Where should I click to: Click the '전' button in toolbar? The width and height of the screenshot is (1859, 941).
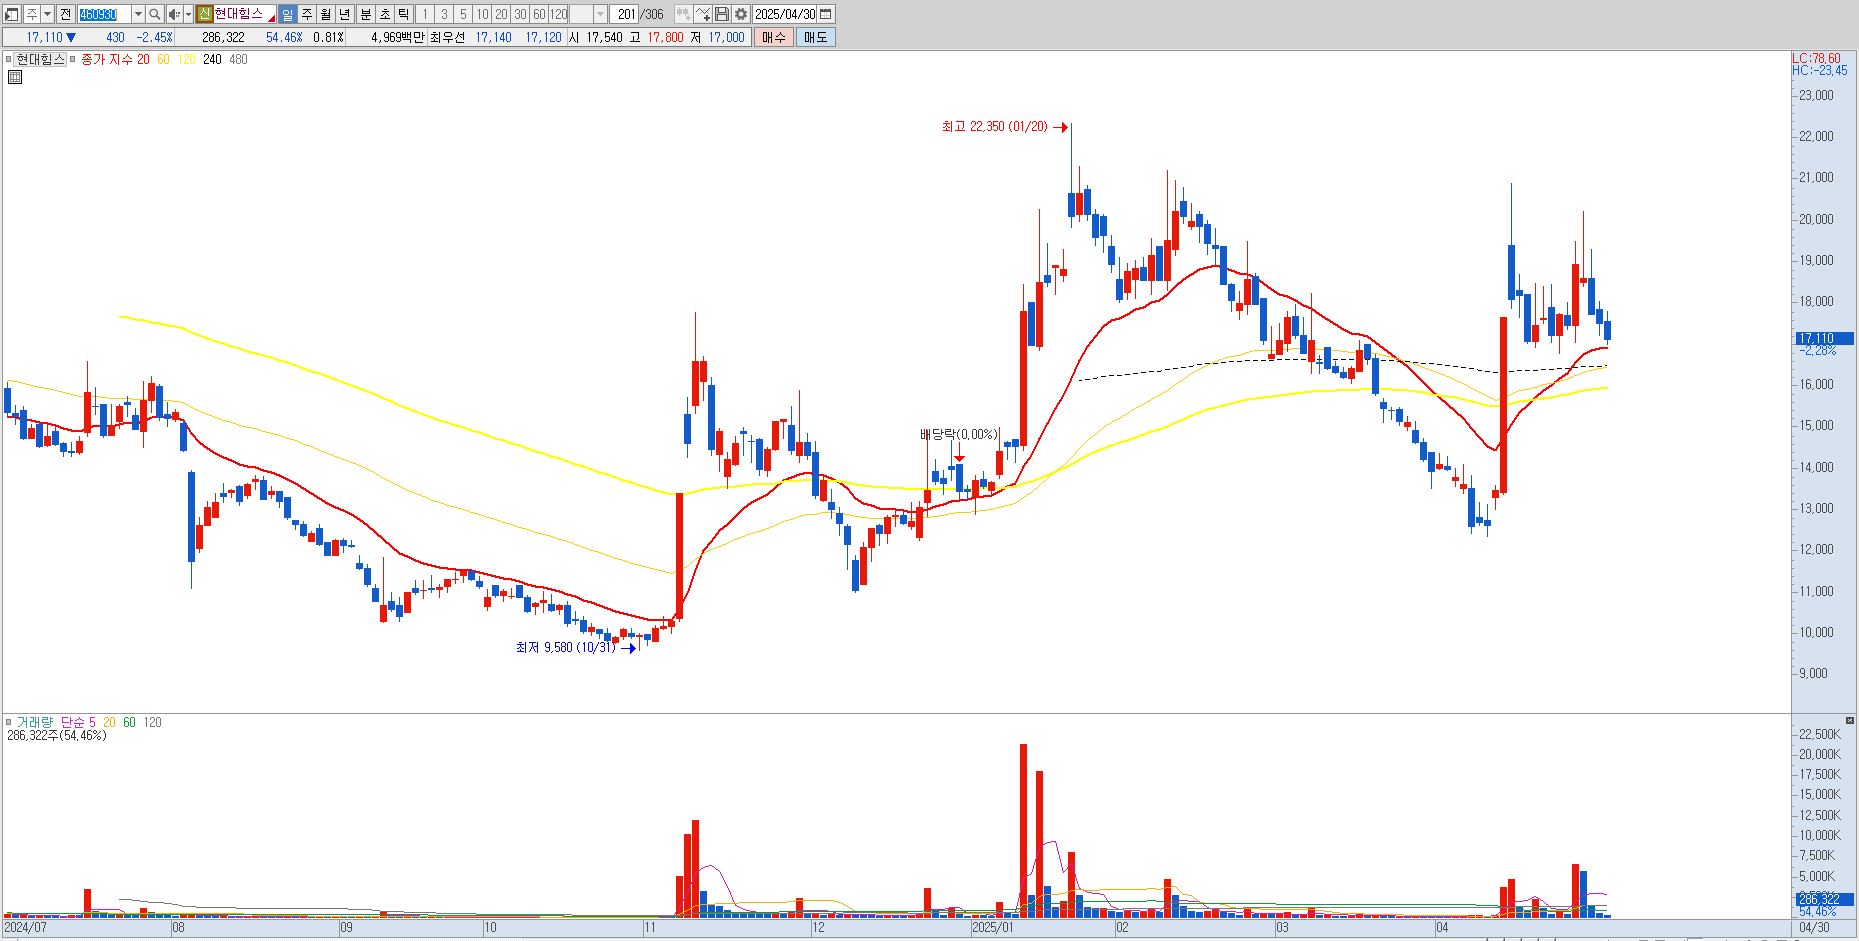tap(65, 14)
